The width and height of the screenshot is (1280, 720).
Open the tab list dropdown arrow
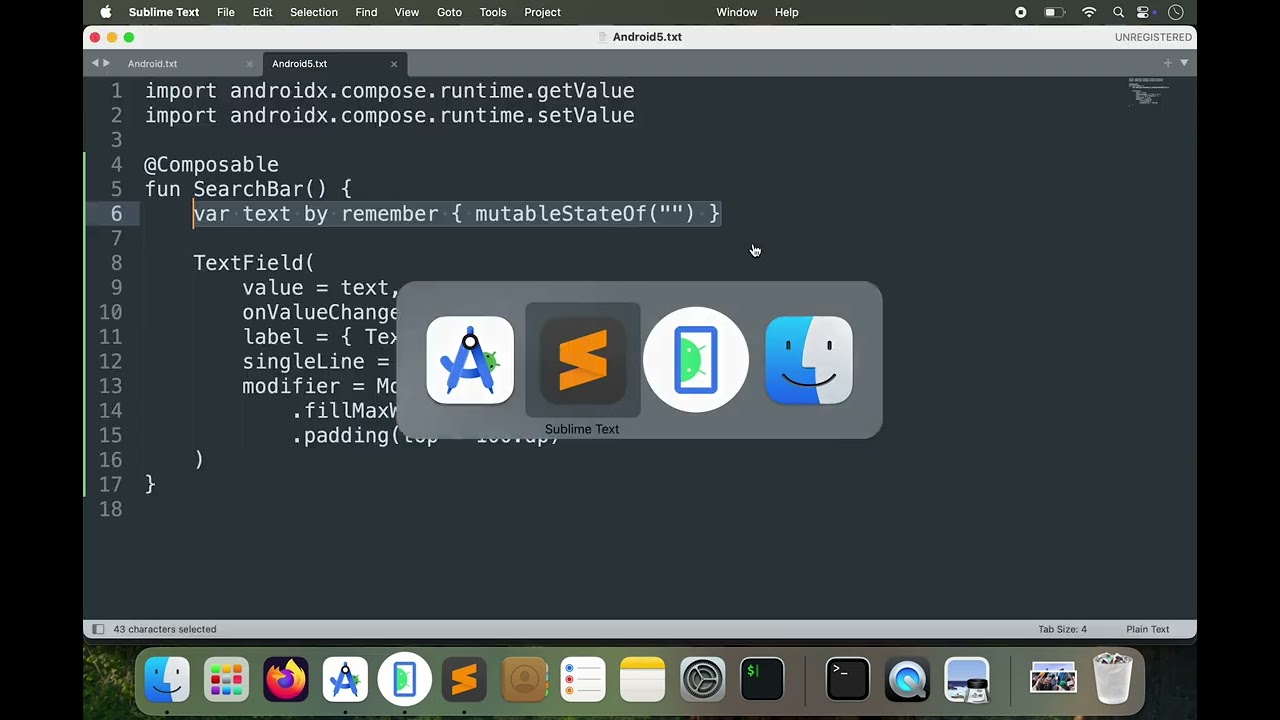(x=1184, y=63)
